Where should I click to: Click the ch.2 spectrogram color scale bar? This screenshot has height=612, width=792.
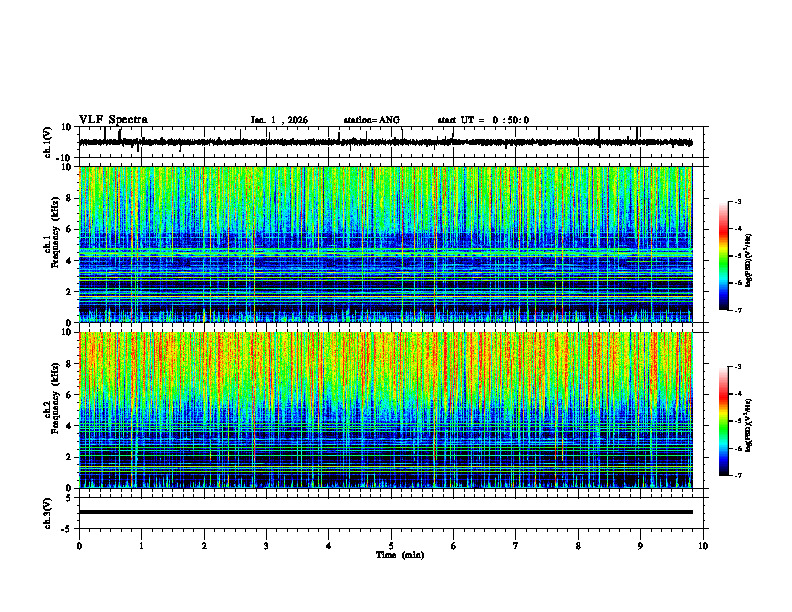tap(724, 421)
